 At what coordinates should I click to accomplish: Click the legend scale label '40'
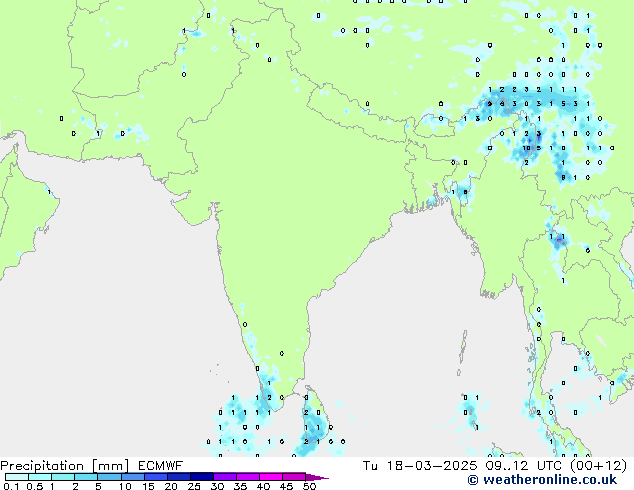263,486
